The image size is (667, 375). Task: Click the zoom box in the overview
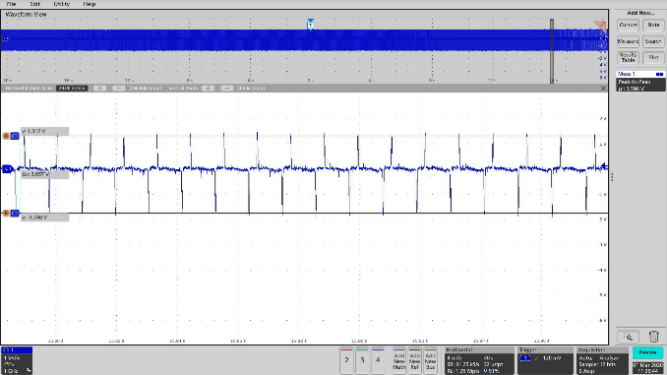[552, 51]
